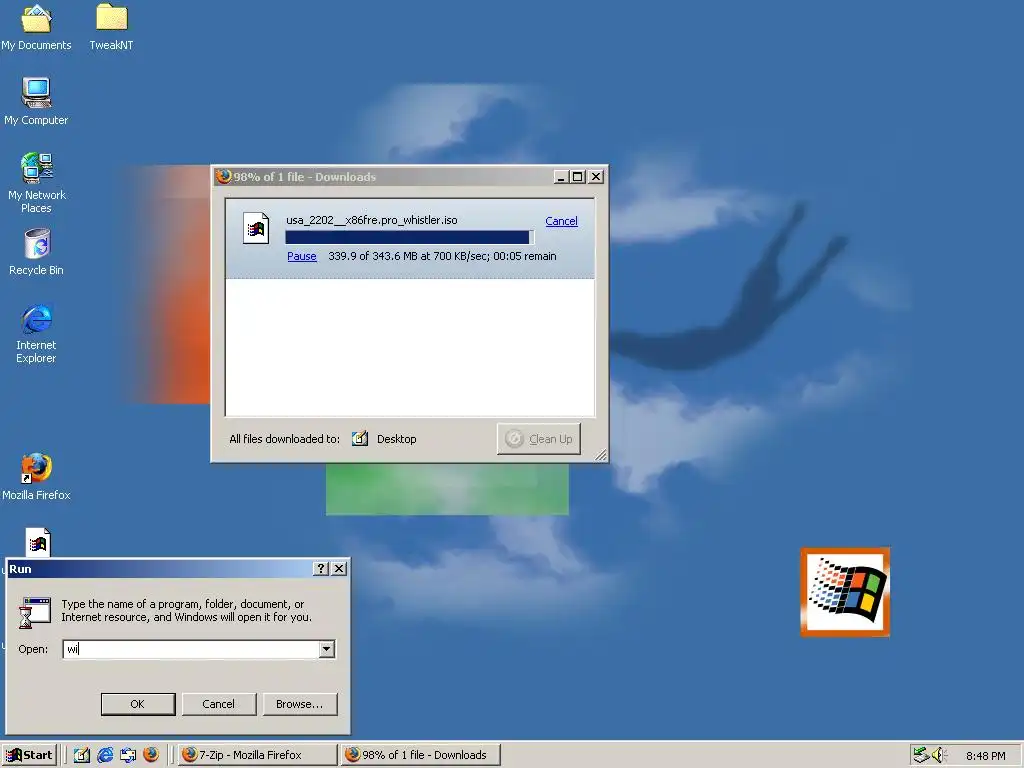Click the Desktop folder icon in Downloads window
This screenshot has height=768, width=1024.
pyautogui.click(x=360, y=439)
